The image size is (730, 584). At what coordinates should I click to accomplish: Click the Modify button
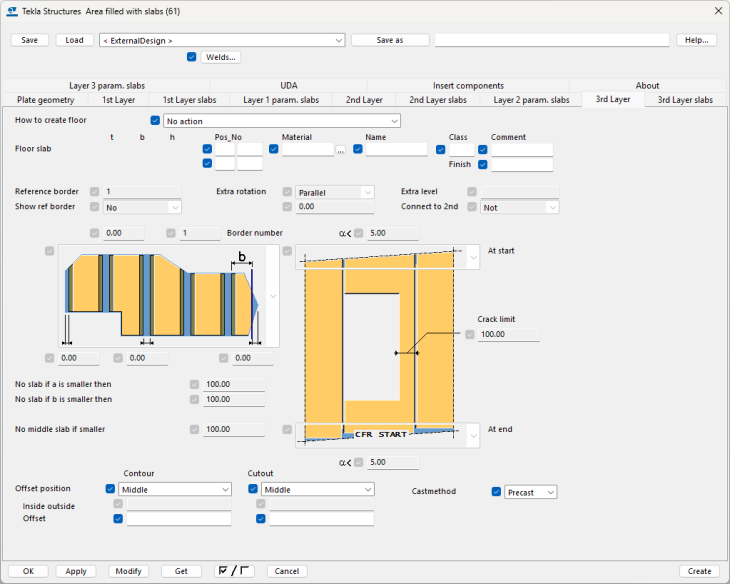point(128,571)
